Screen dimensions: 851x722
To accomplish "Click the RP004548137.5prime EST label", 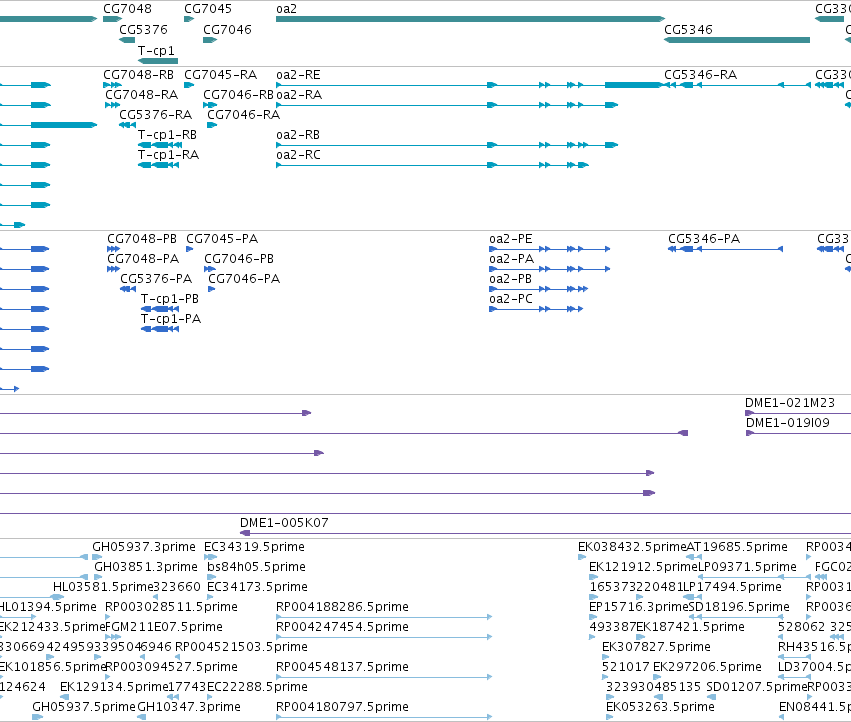I will pos(342,667).
